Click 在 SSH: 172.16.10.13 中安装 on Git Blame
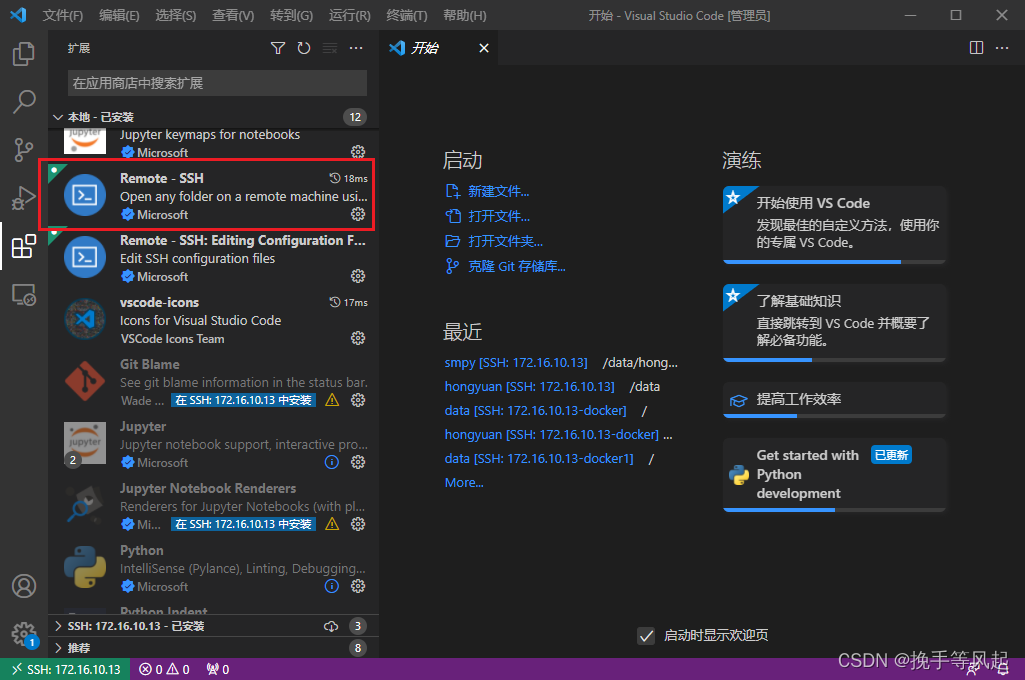 click(243, 400)
